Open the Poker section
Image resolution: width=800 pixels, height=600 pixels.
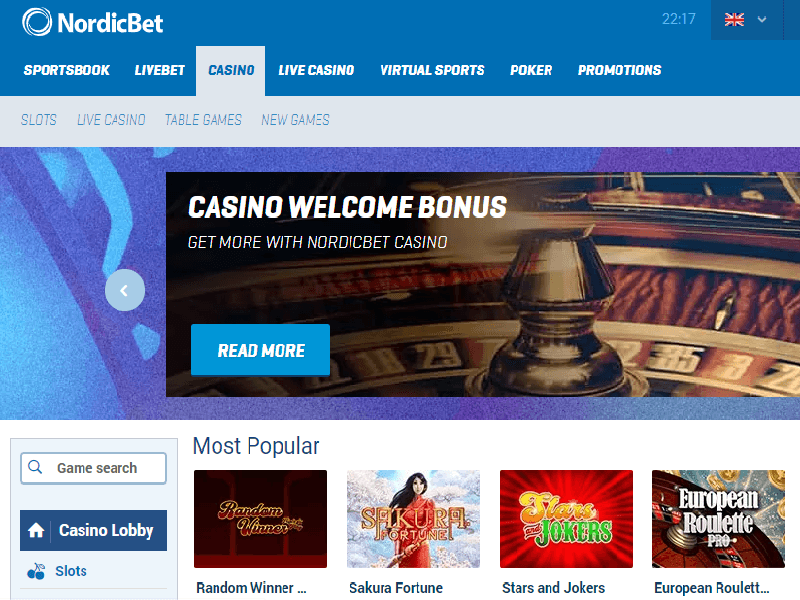click(x=531, y=70)
